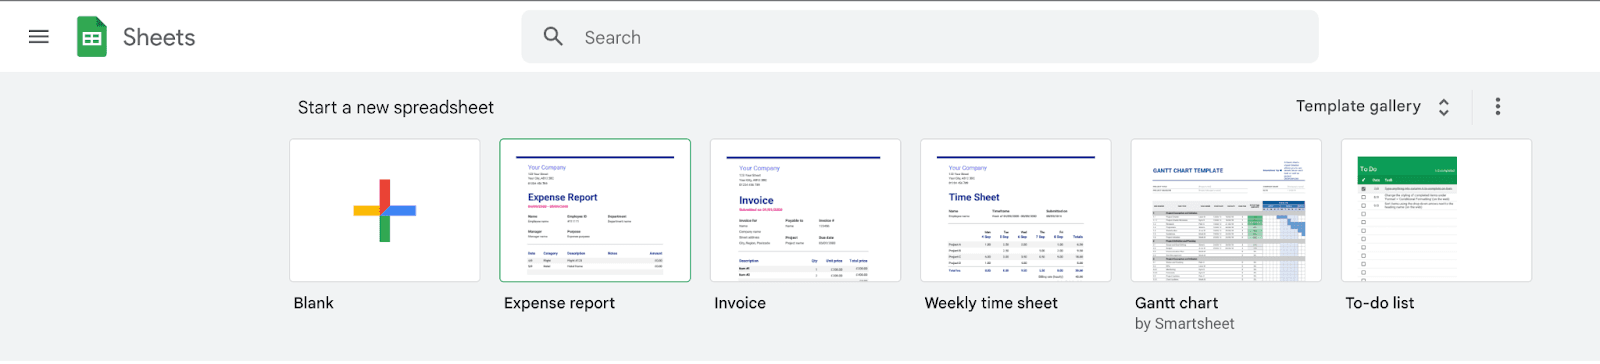Screen dimensions: 1600x364
Task: Click the Gantt chart label
Action: coord(1176,303)
